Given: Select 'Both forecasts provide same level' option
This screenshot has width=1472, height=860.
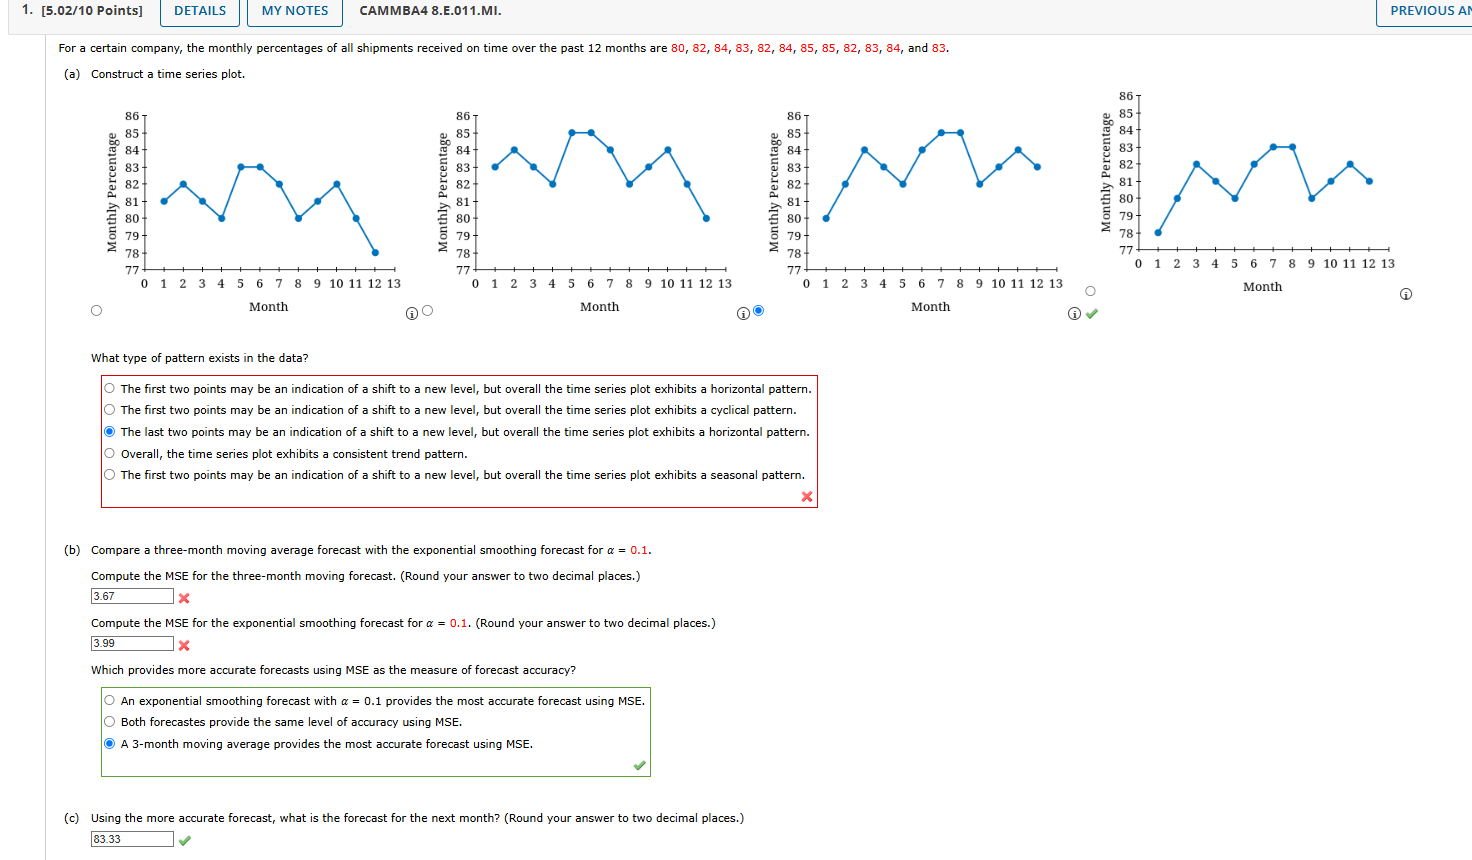Looking at the screenshot, I should pyautogui.click(x=109, y=722).
